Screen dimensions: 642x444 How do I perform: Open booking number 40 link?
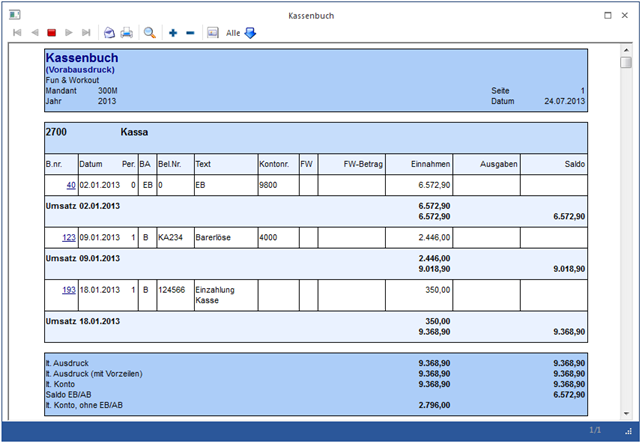(70, 185)
